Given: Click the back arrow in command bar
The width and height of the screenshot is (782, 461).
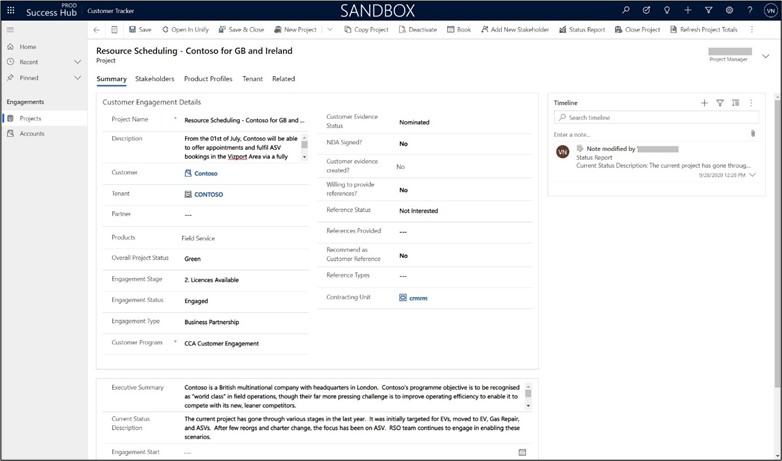Looking at the screenshot, I should (x=97, y=30).
